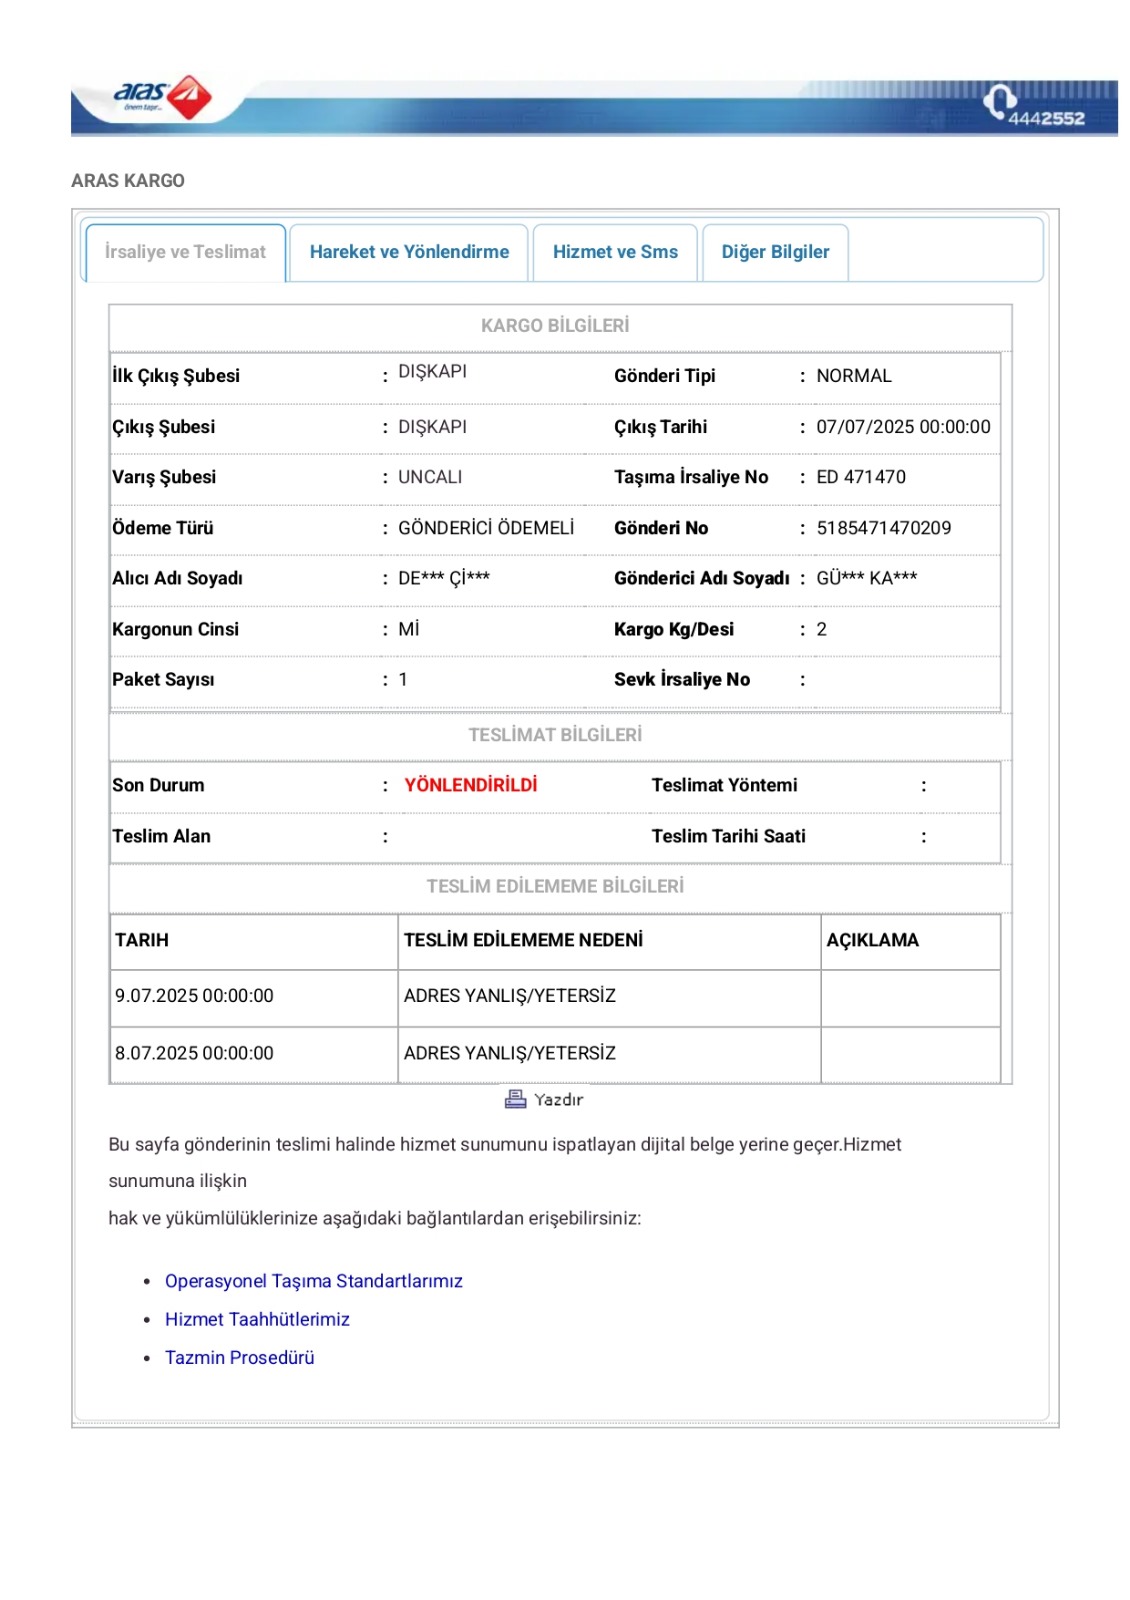Click the Gönderi Tipi value NORMAL

(x=854, y=376)
